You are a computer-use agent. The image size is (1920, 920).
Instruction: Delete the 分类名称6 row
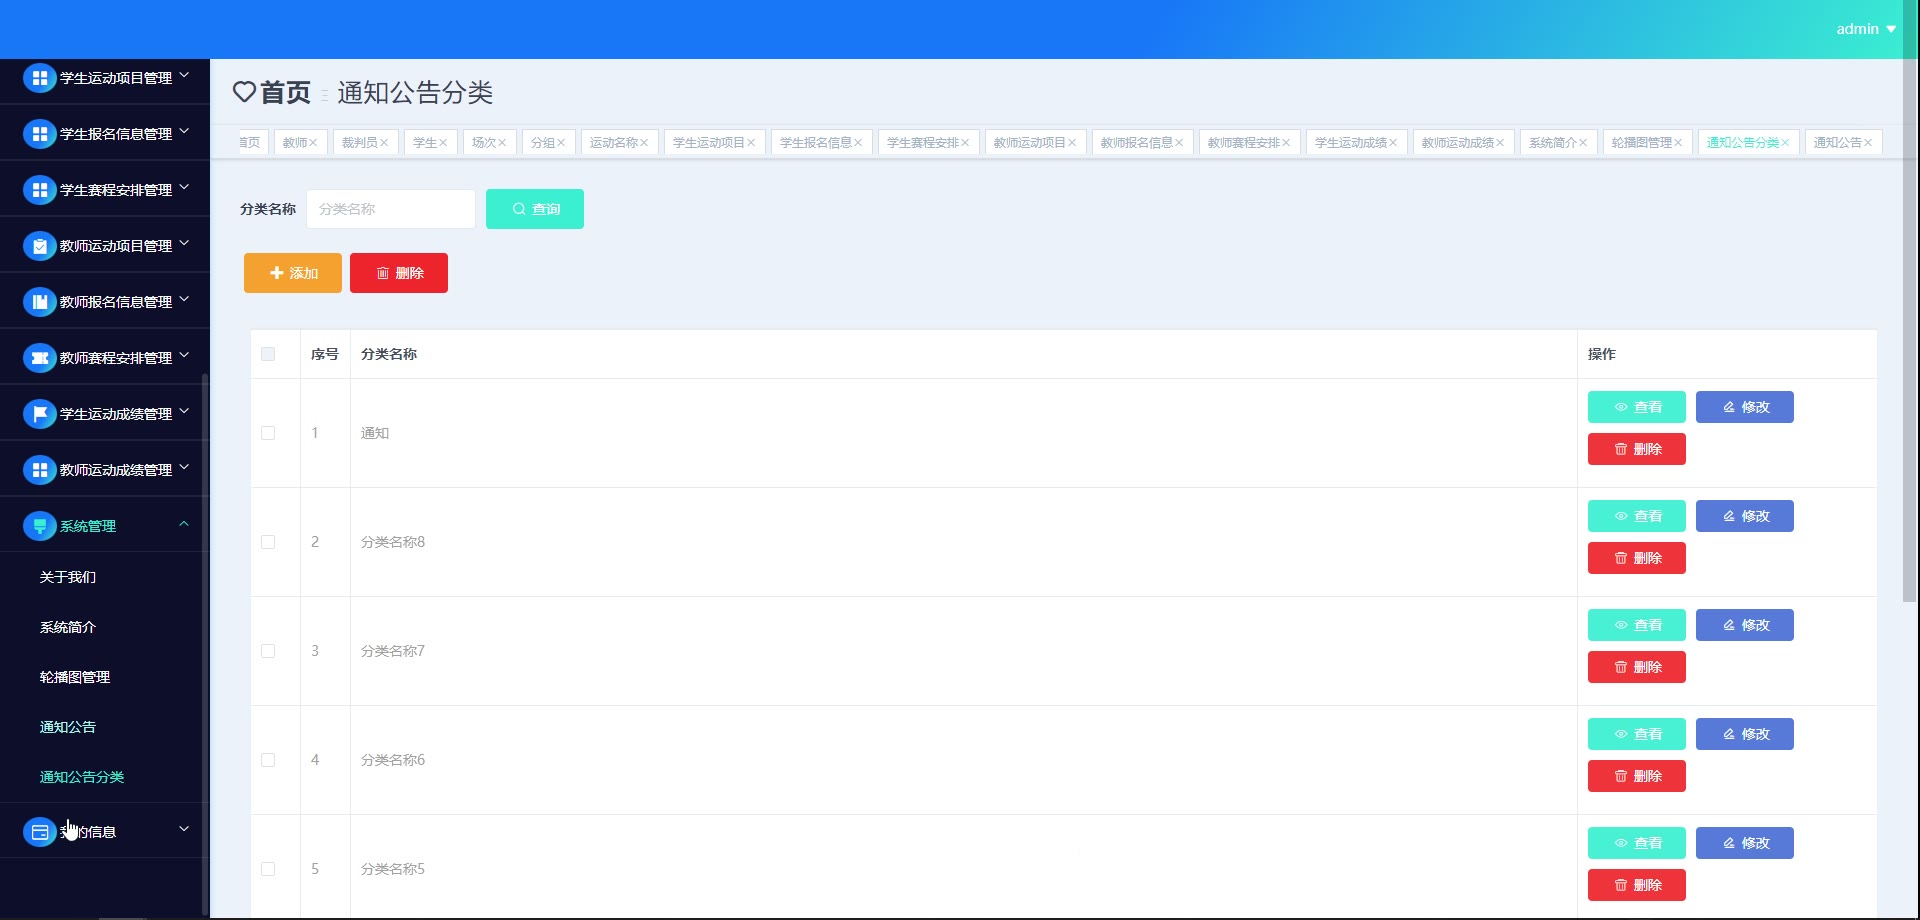tap(1637, 776)
